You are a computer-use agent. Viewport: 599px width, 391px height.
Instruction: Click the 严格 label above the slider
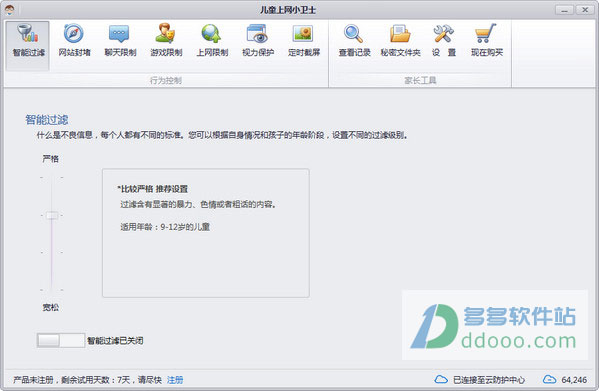pyautogui.click(x=50, y=159)
